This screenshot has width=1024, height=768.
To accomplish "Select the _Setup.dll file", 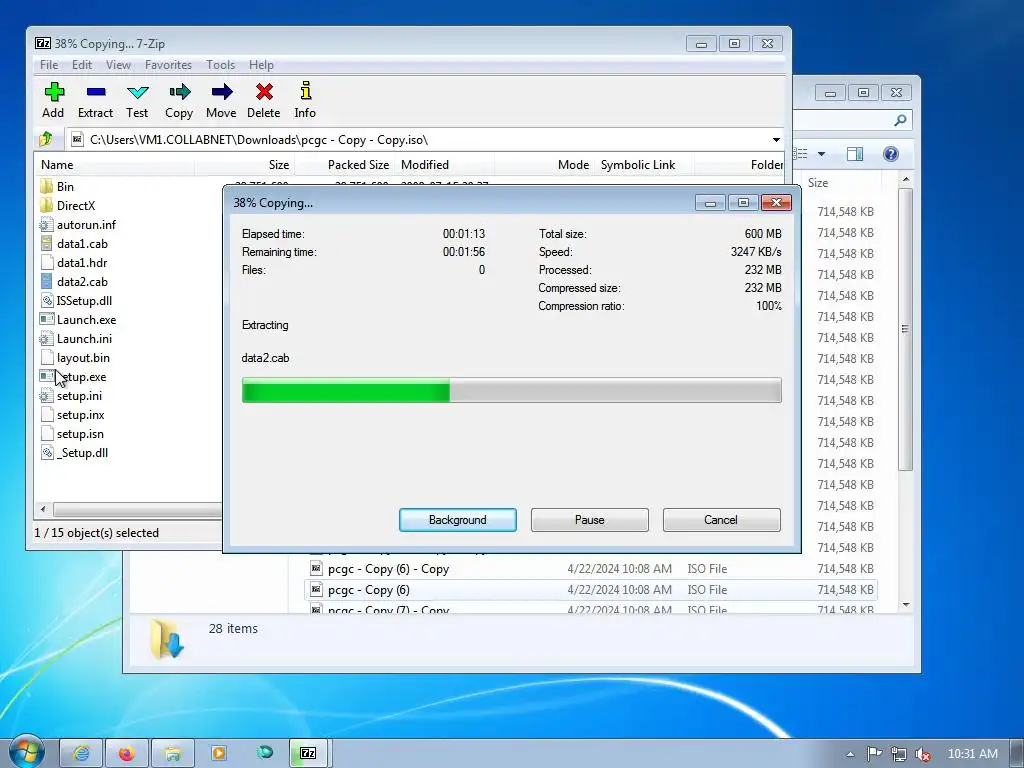I will pos(74,453).
